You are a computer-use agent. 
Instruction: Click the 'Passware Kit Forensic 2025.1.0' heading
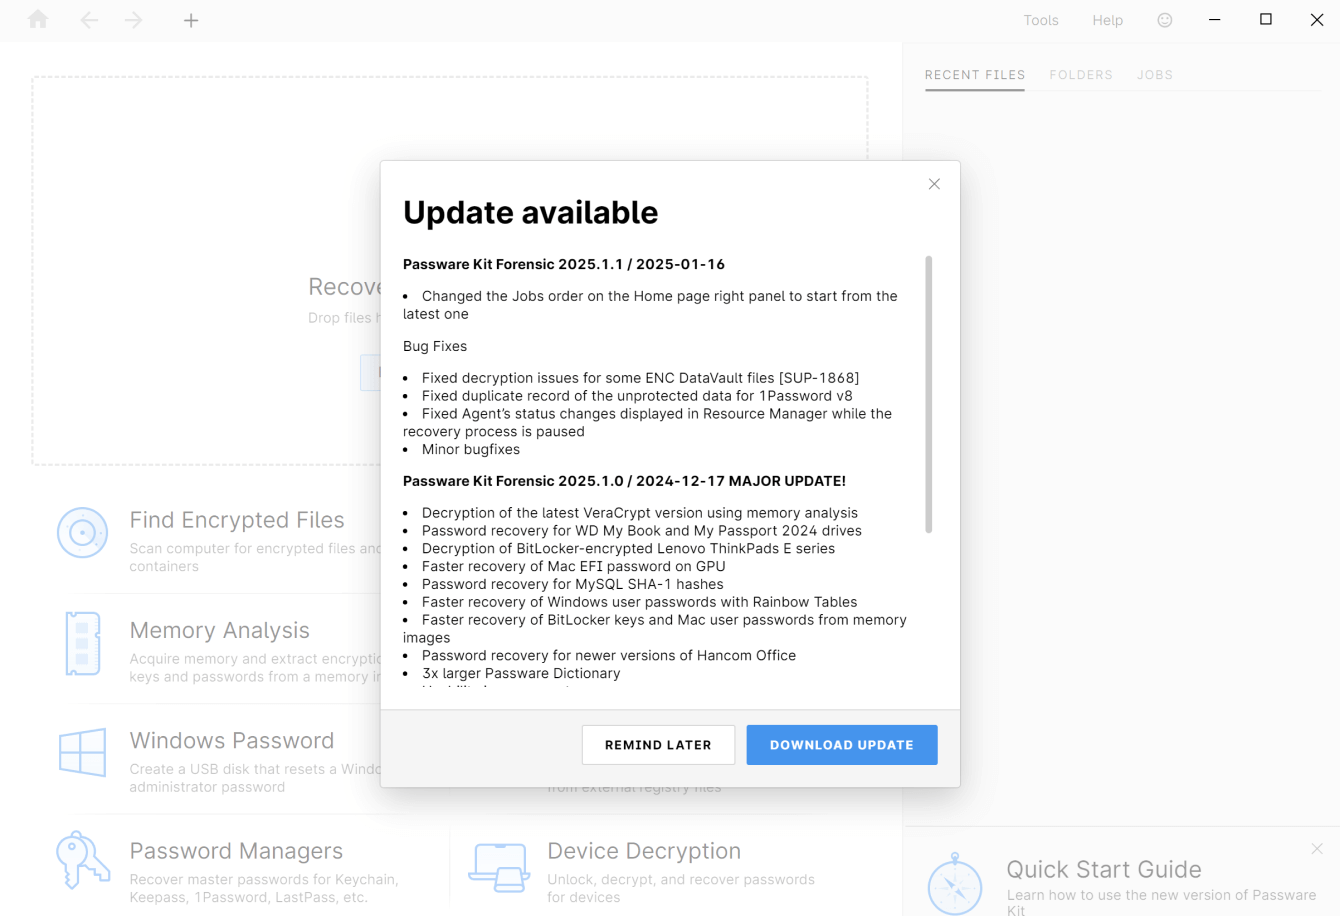pyautogui.click(x=624, y=481)
